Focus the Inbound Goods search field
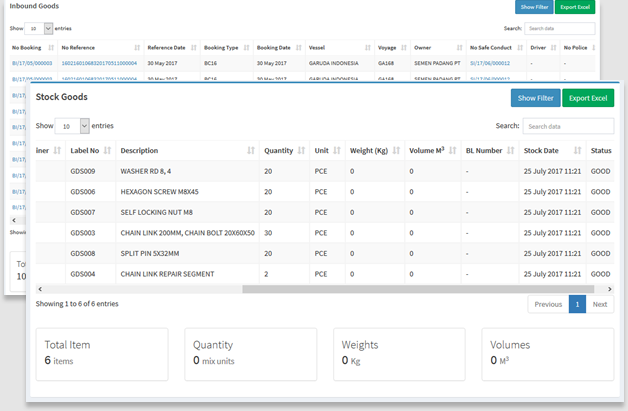Viewport: 628px width, 411px height. pos(560,28)
